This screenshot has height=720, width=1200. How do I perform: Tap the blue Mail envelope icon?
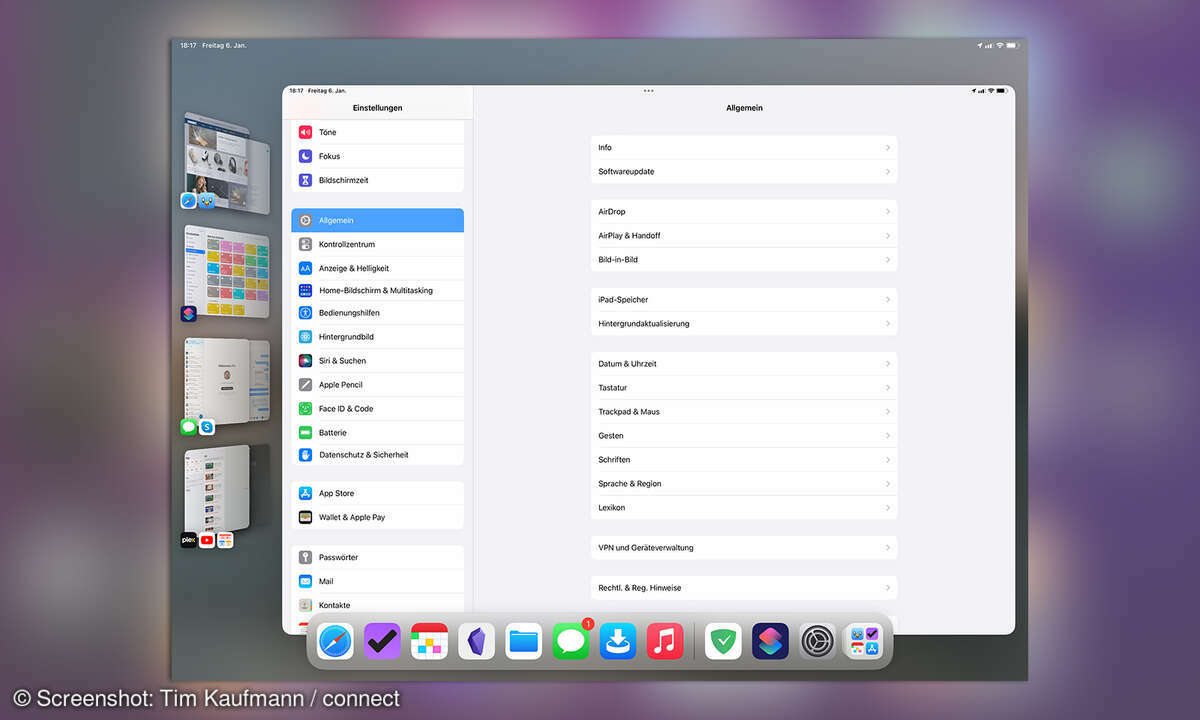[x=305, y=581]
